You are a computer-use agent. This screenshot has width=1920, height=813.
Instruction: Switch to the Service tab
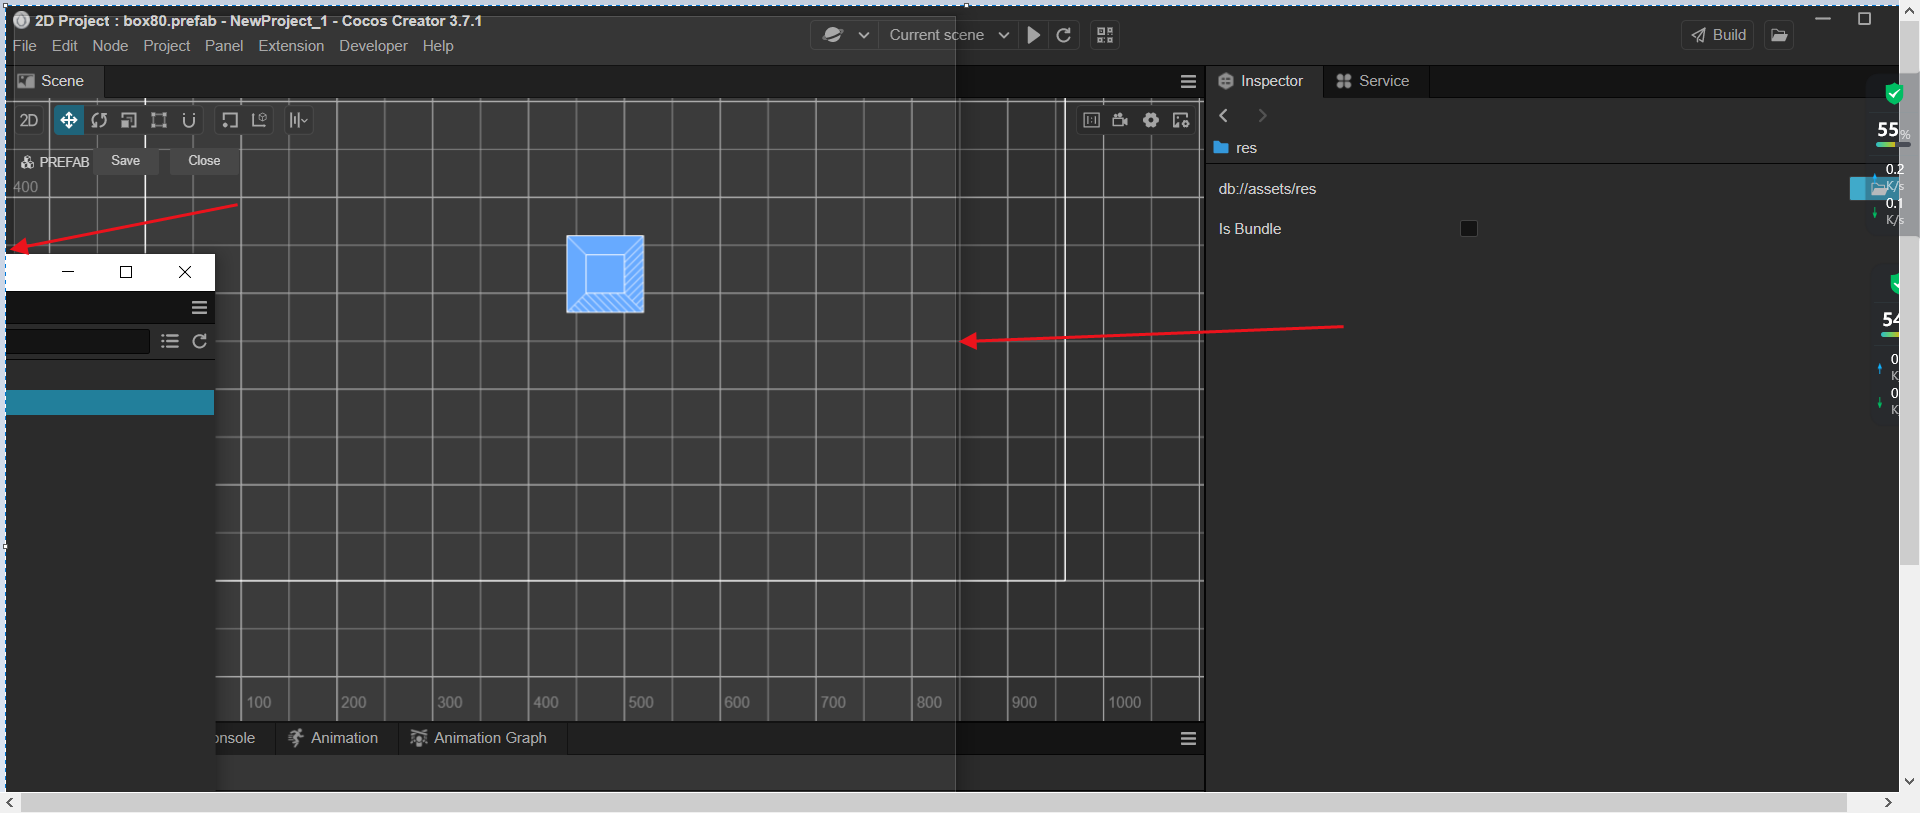1373,81
